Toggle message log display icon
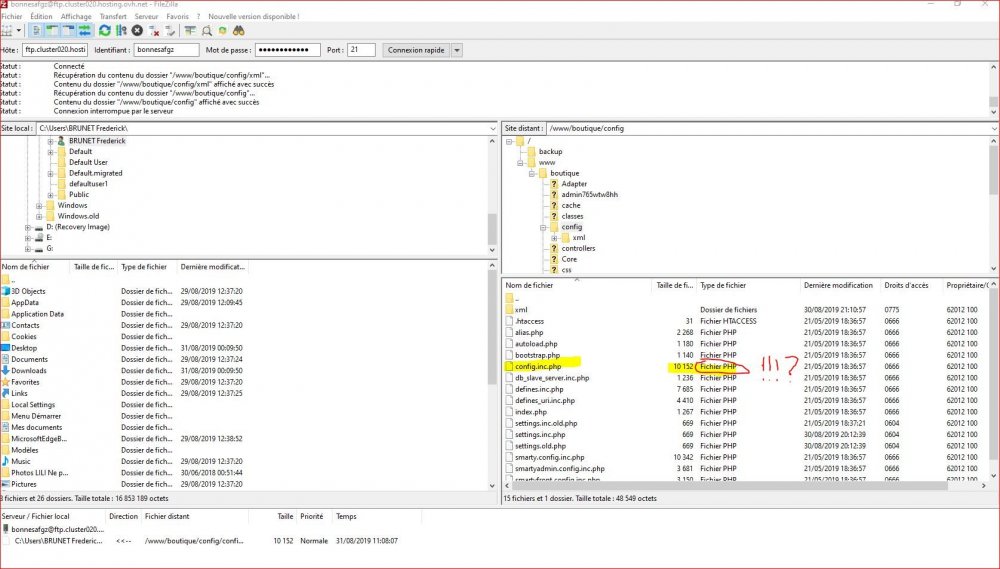1000x569 pixels. click(36, 31)
